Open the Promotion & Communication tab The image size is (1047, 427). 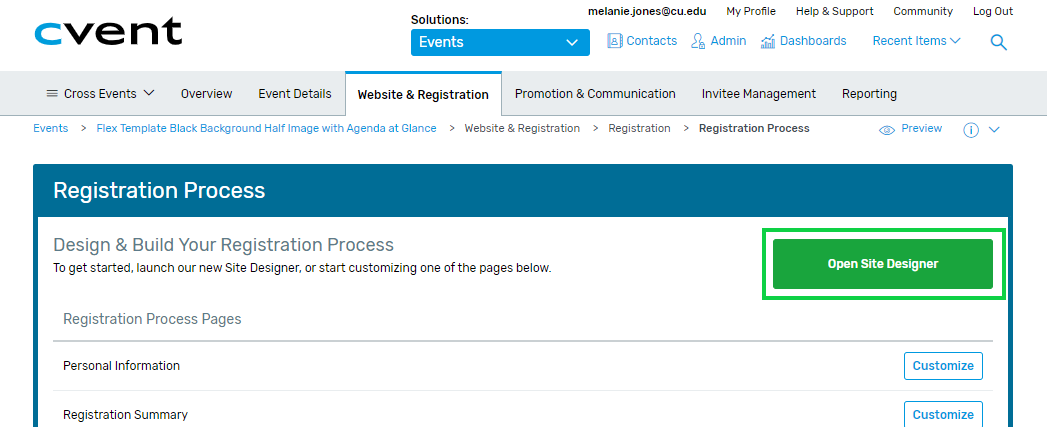595,94
